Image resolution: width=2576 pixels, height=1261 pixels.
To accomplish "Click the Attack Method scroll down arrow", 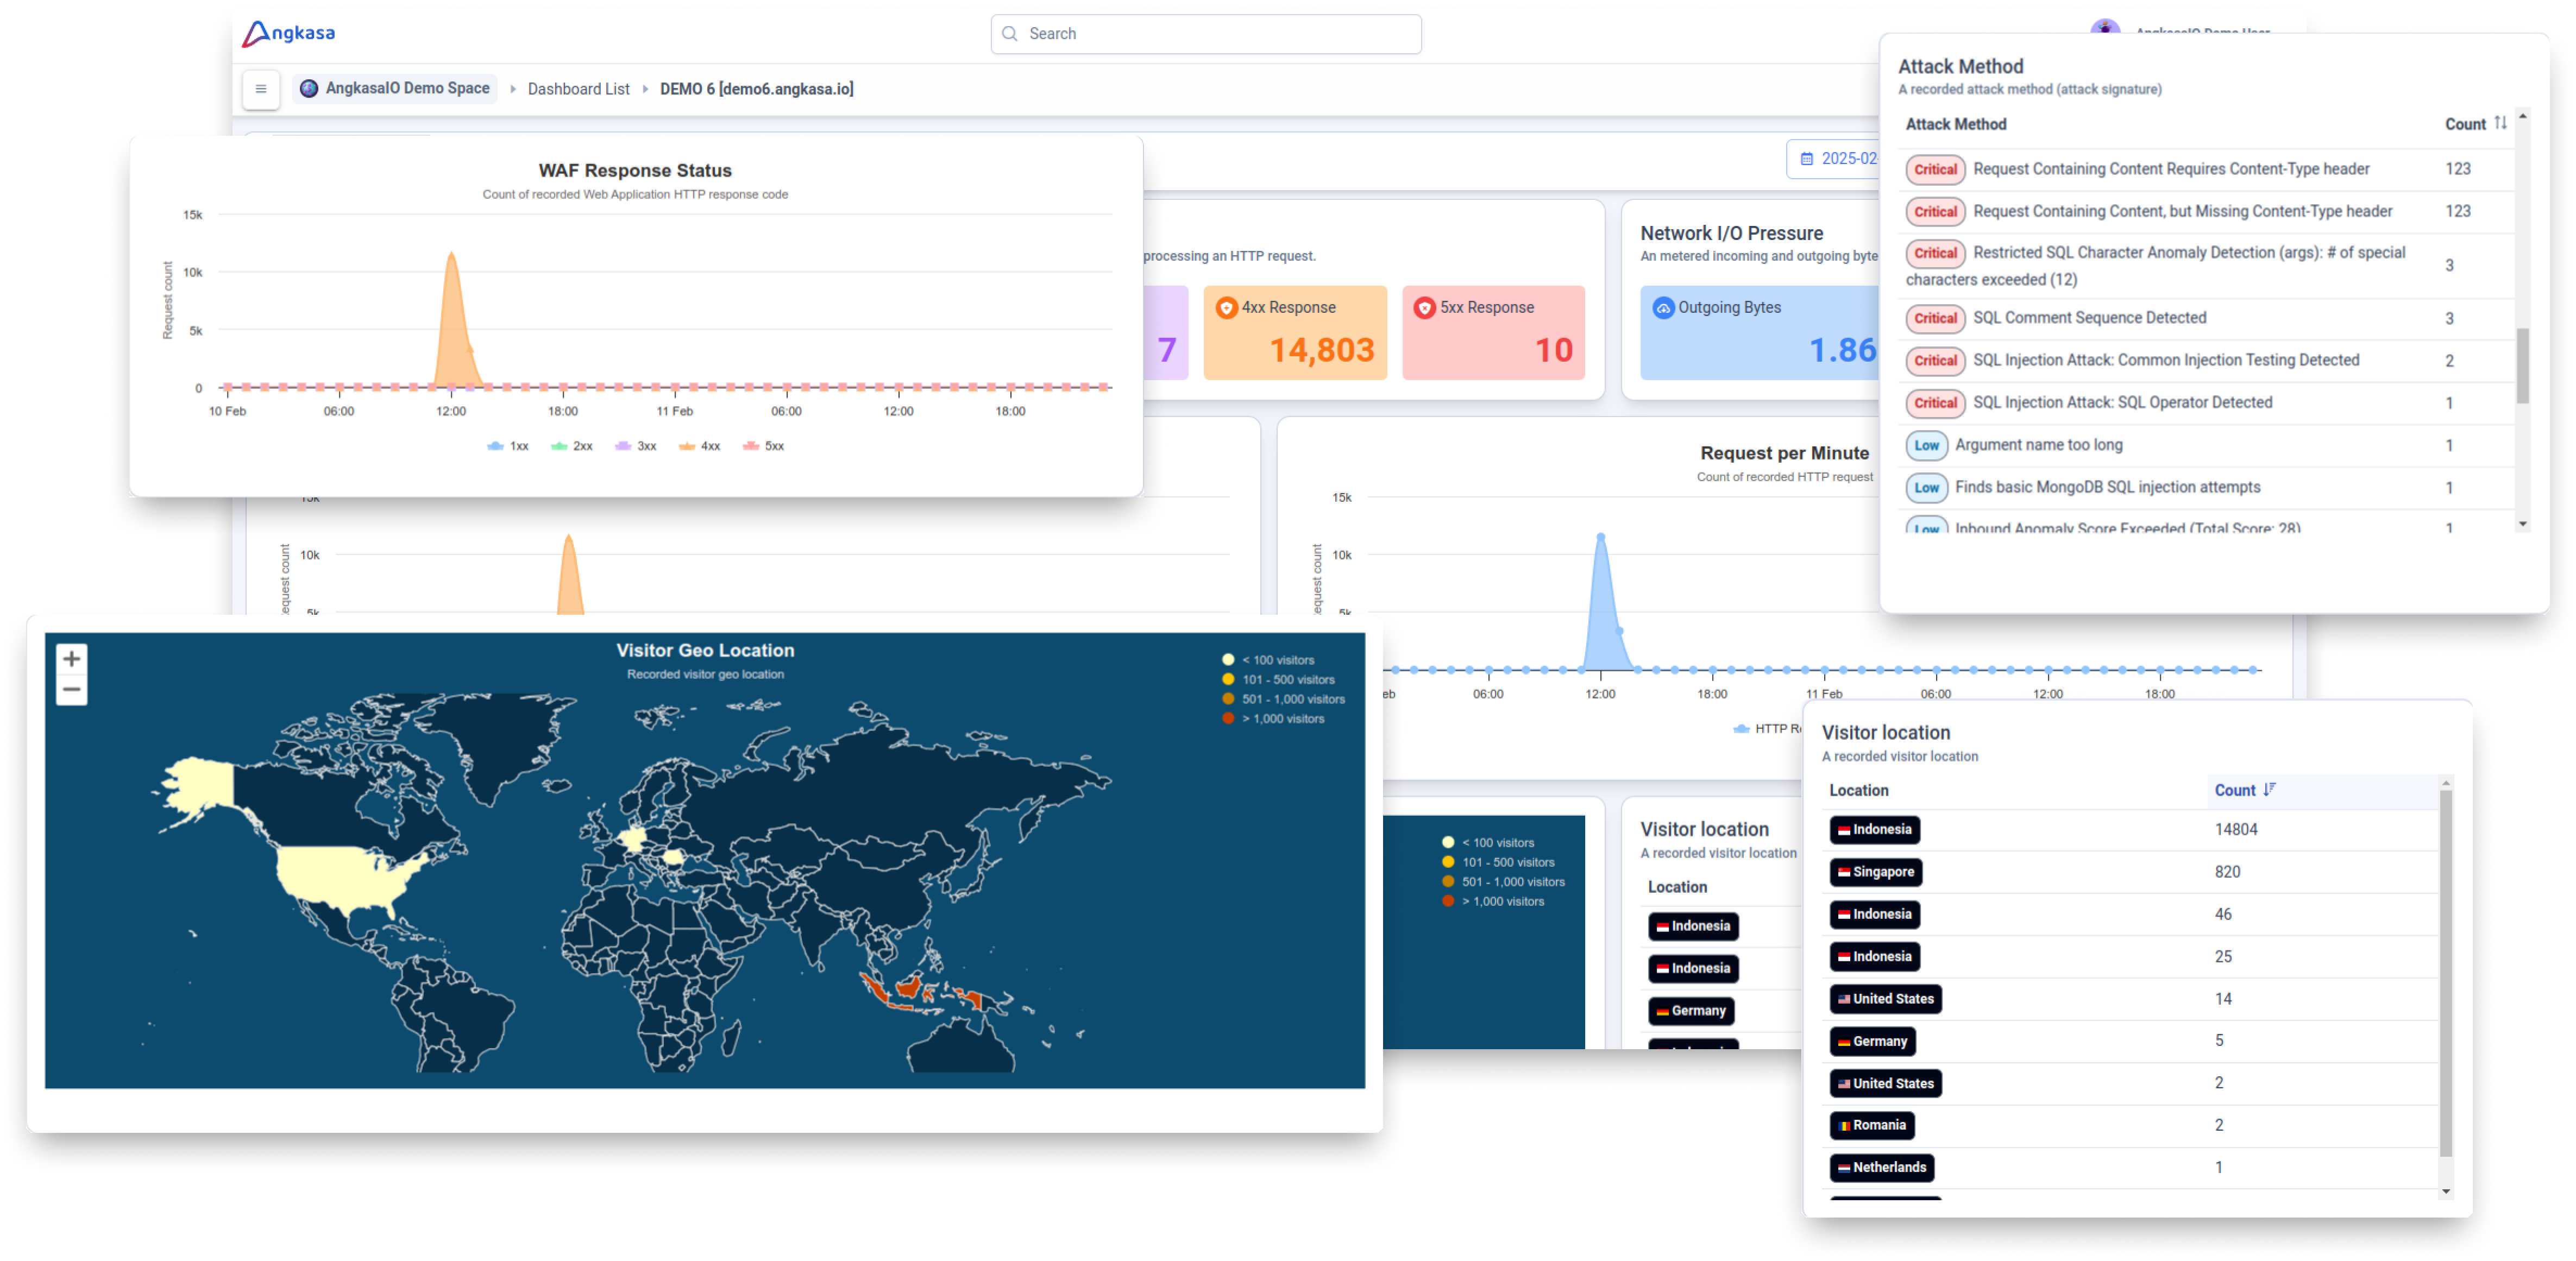I will point(2522,525).
